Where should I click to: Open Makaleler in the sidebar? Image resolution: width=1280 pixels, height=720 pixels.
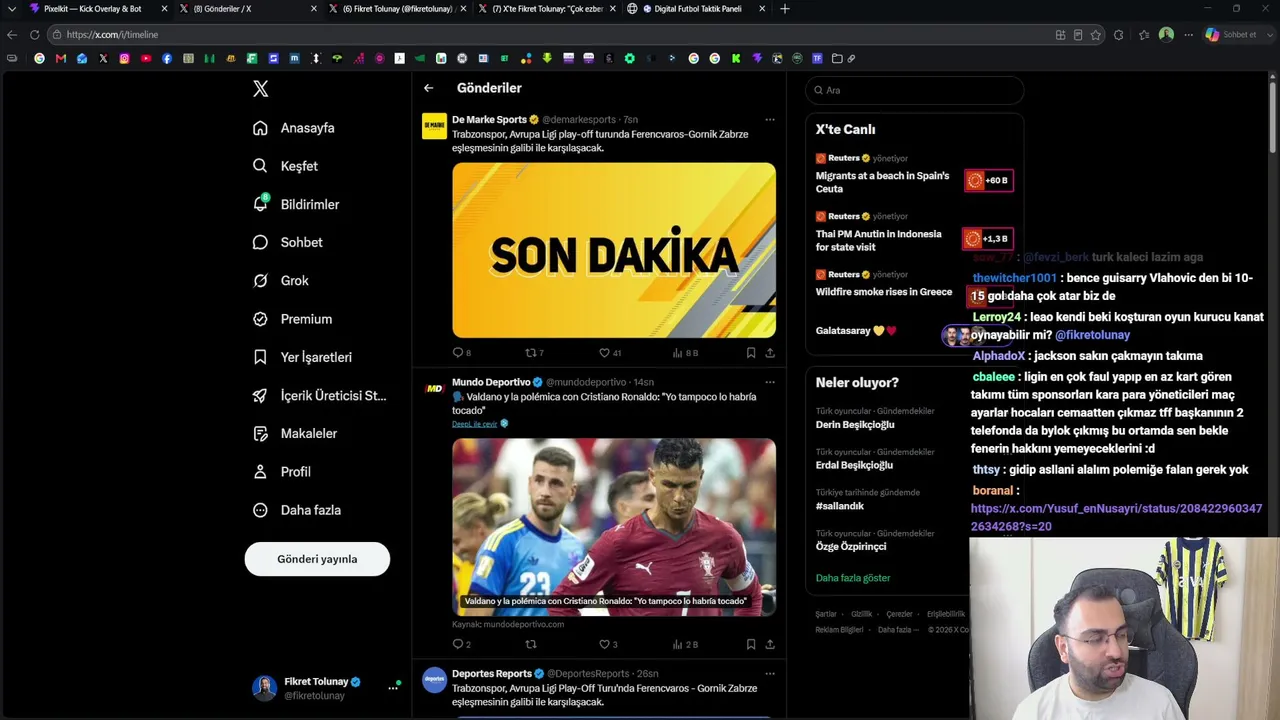tap(294, 434)
